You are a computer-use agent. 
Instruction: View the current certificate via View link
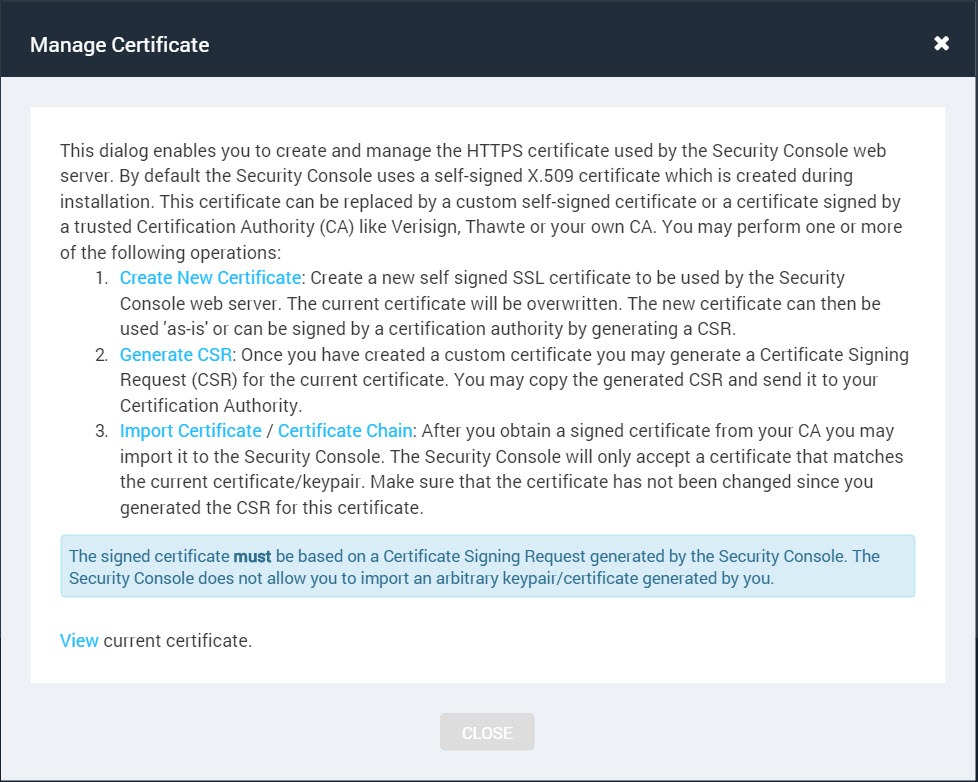(79, 640)
